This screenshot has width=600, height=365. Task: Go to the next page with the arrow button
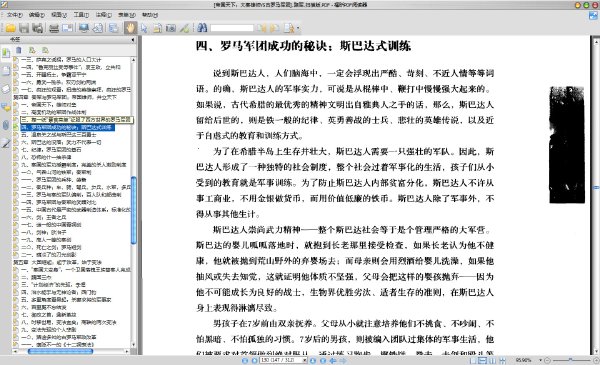[313, 360]
